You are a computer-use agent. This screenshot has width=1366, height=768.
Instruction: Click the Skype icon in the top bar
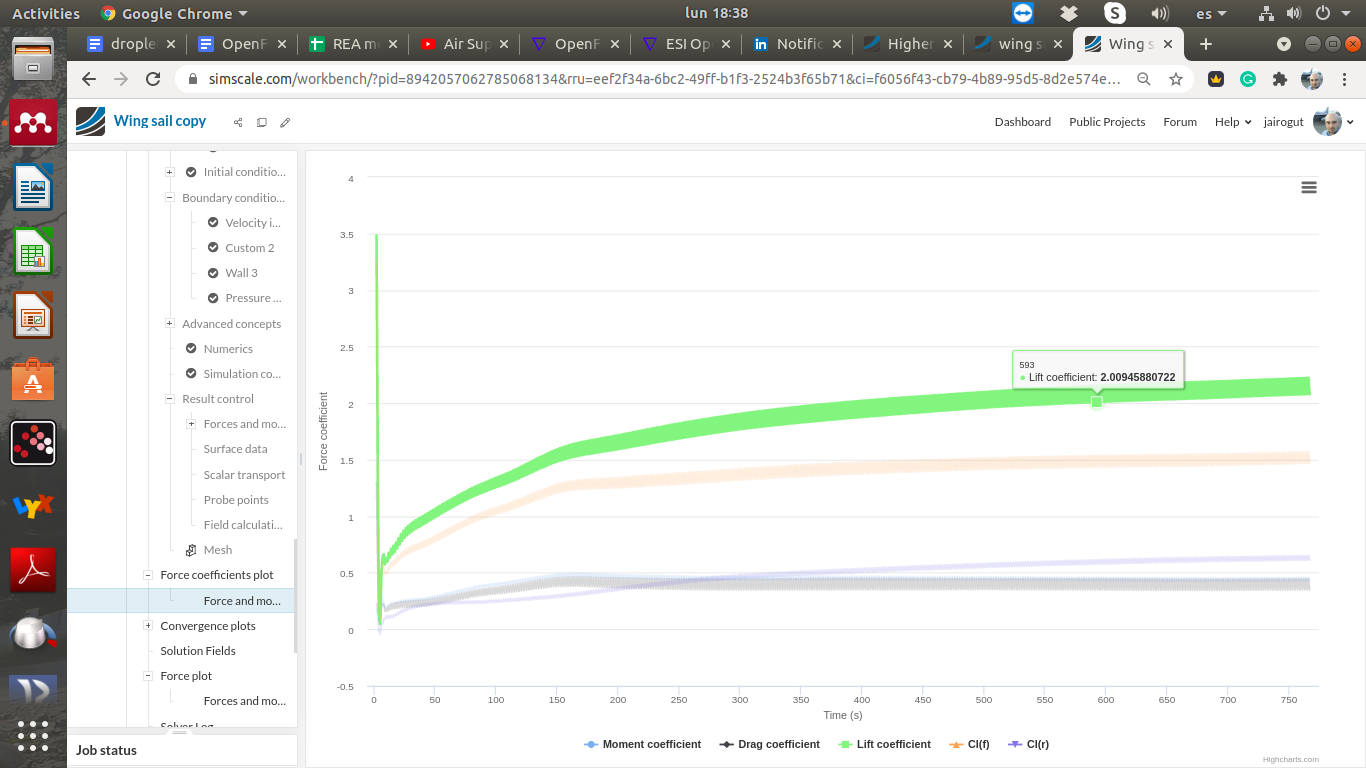1115,13
